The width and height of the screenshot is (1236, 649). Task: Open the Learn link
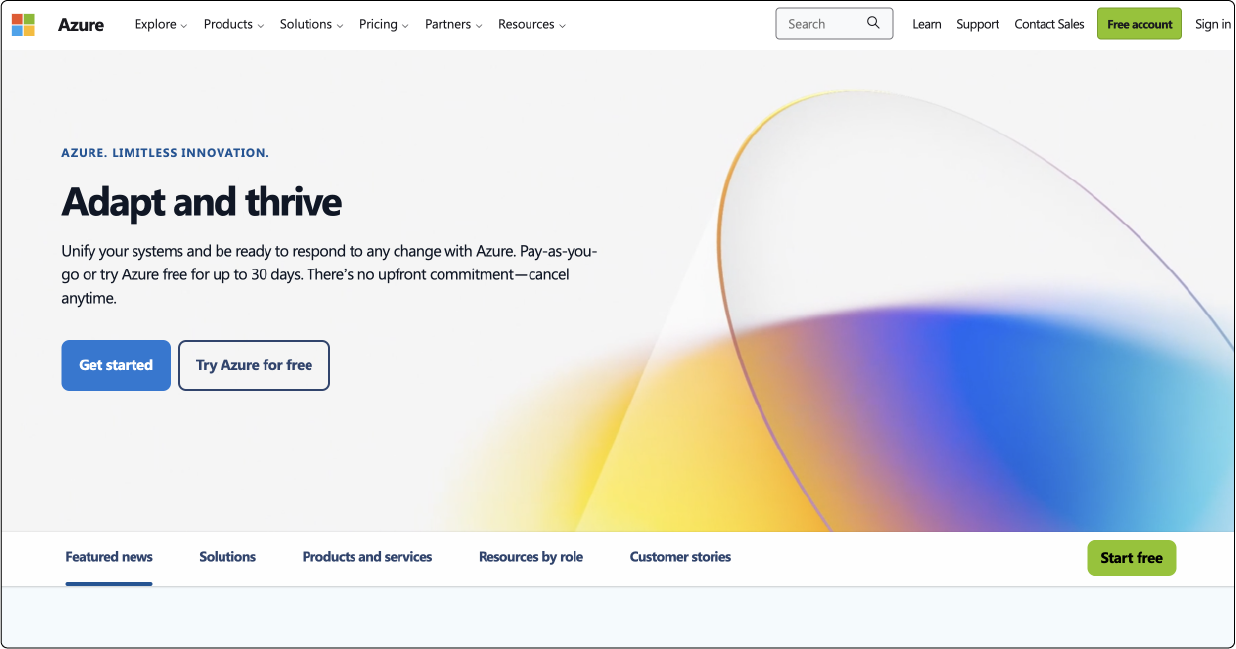pos(927,24)
